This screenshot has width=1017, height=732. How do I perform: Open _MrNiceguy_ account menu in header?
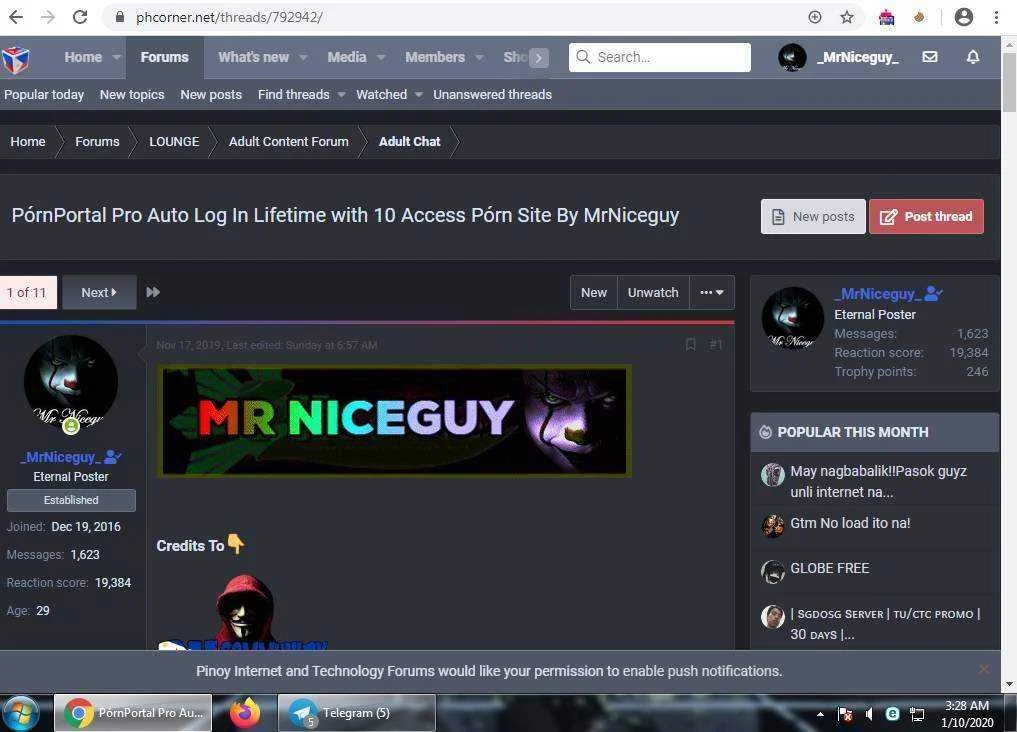(x=839, y=57)
